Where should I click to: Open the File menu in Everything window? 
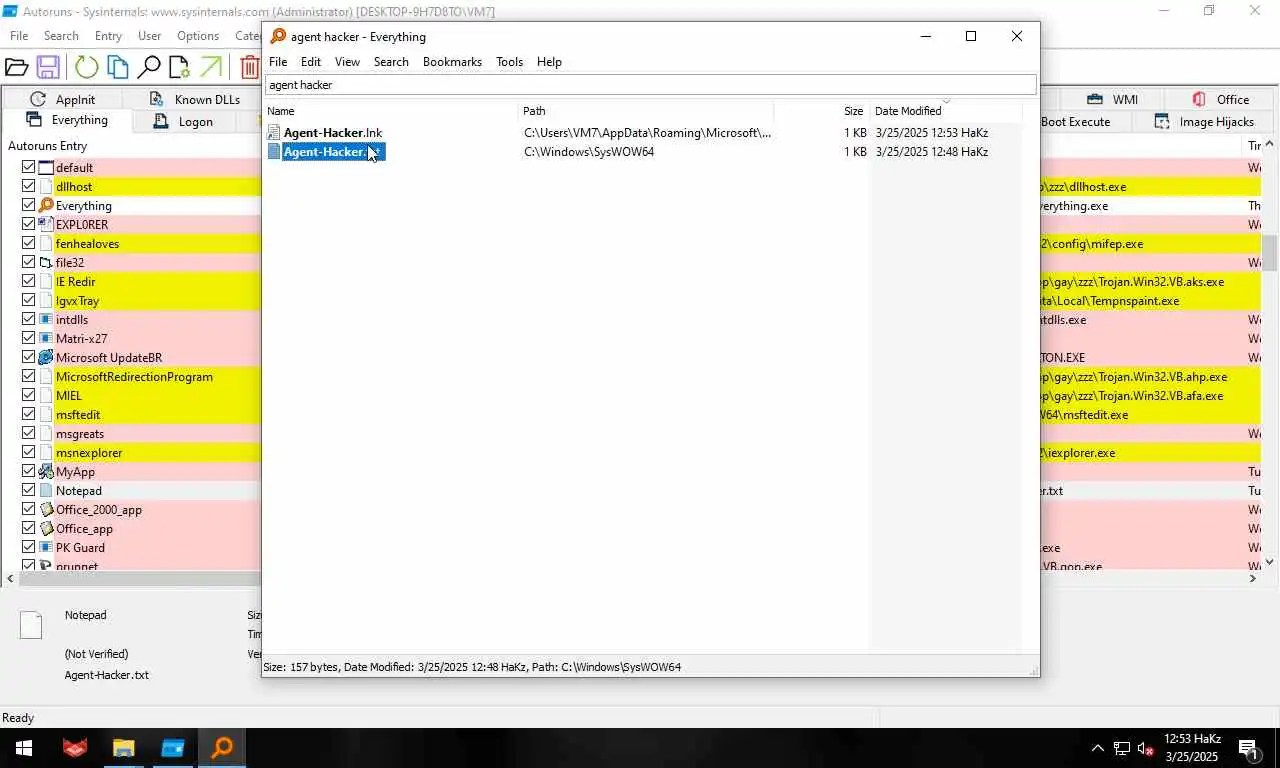278,62
